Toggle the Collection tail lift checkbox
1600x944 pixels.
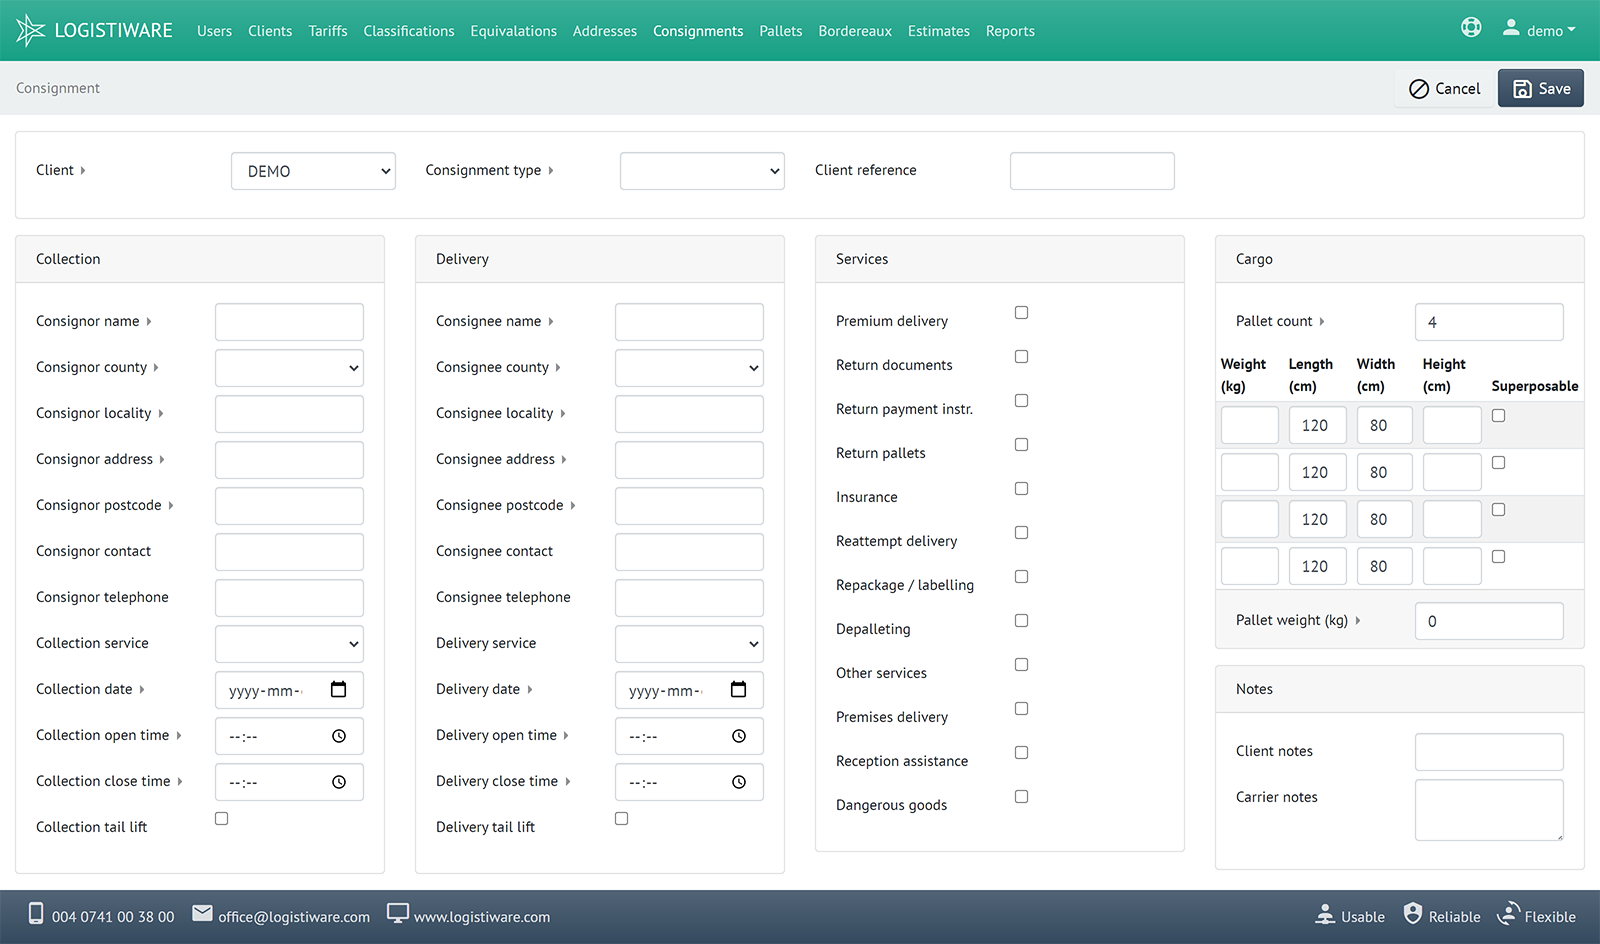click(222, 819)
